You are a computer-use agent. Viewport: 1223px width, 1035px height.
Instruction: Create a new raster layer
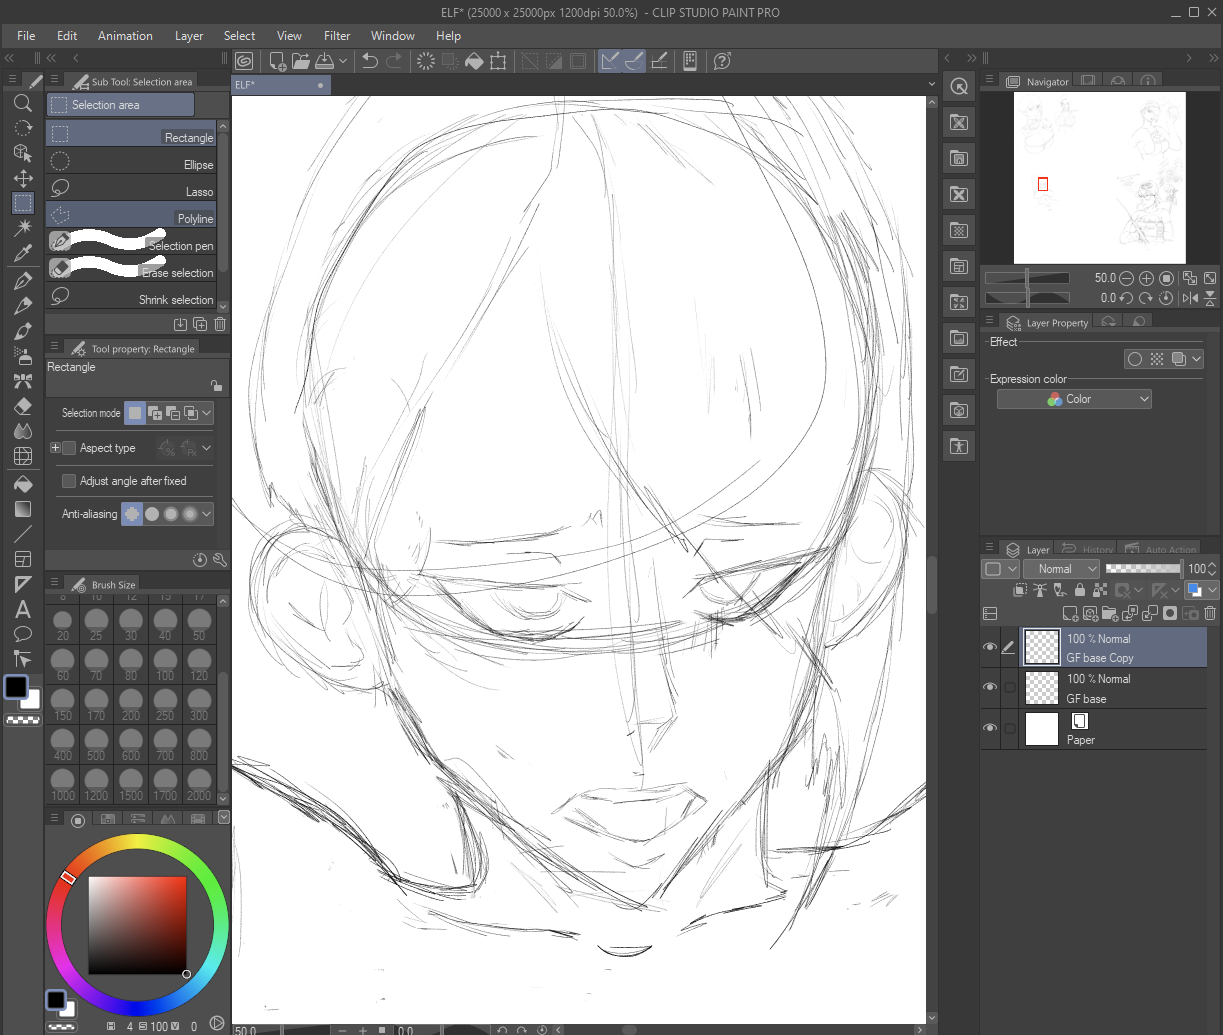click(1070, 614)
